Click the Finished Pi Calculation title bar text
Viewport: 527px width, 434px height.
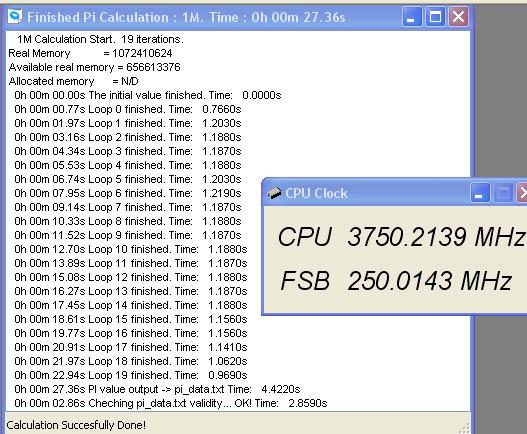click(186, 17)
